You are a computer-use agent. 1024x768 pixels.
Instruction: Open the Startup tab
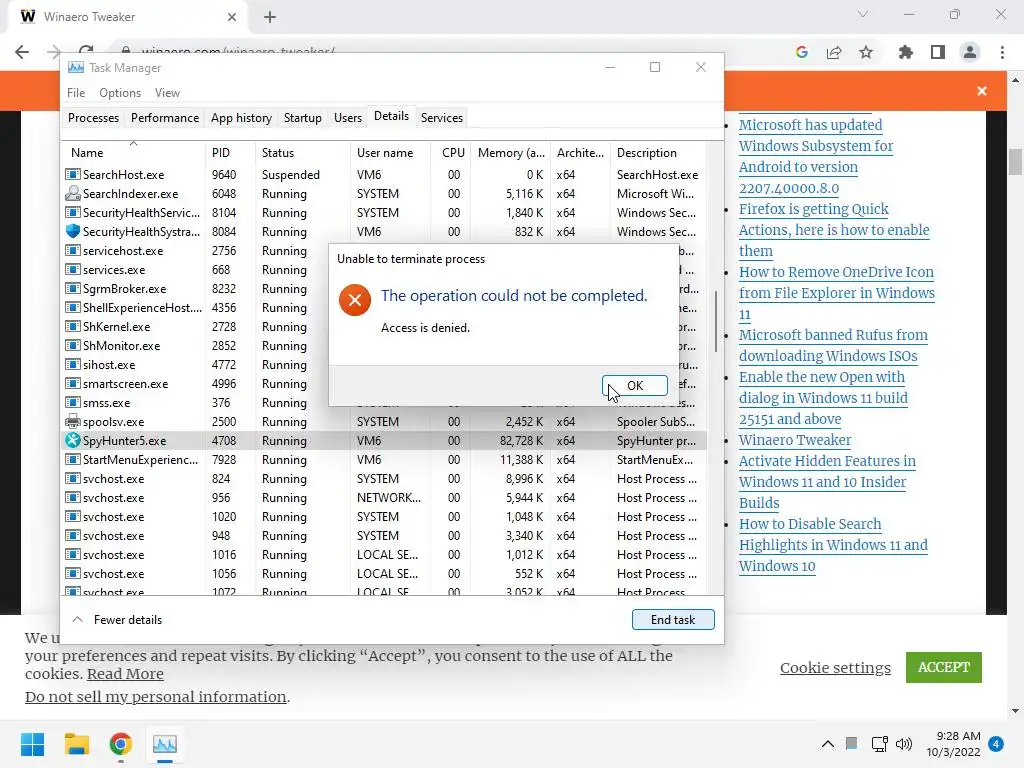pos(302,118)
